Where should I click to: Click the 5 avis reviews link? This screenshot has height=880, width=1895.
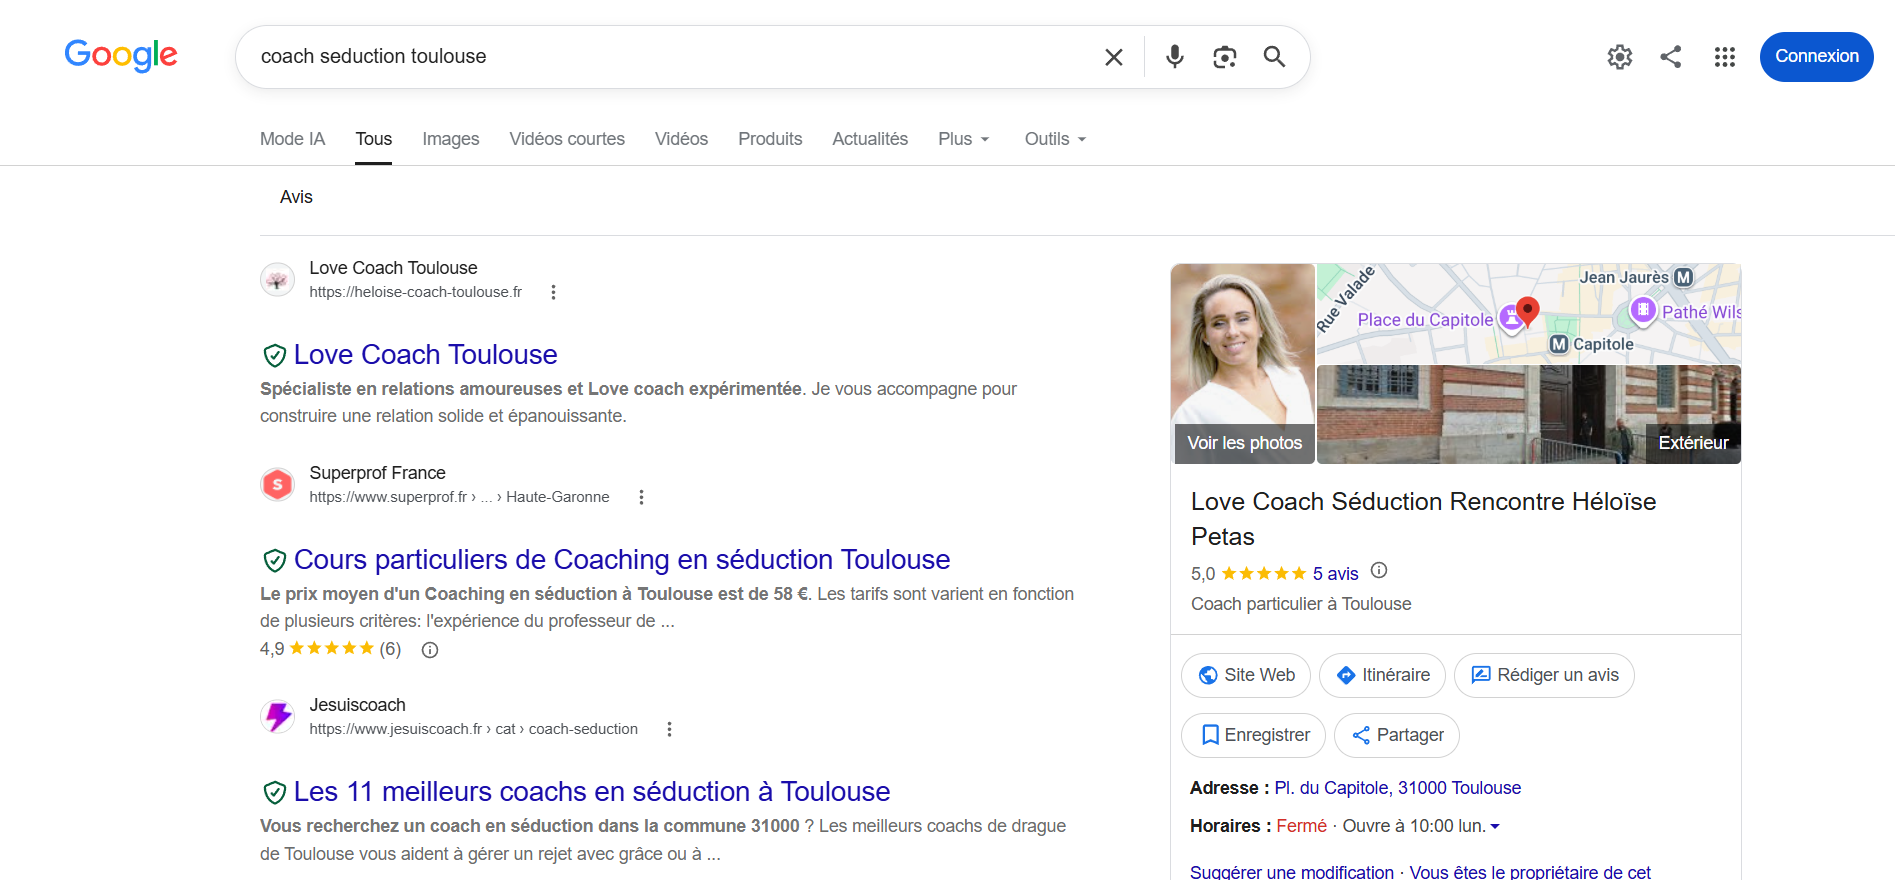1335,574
